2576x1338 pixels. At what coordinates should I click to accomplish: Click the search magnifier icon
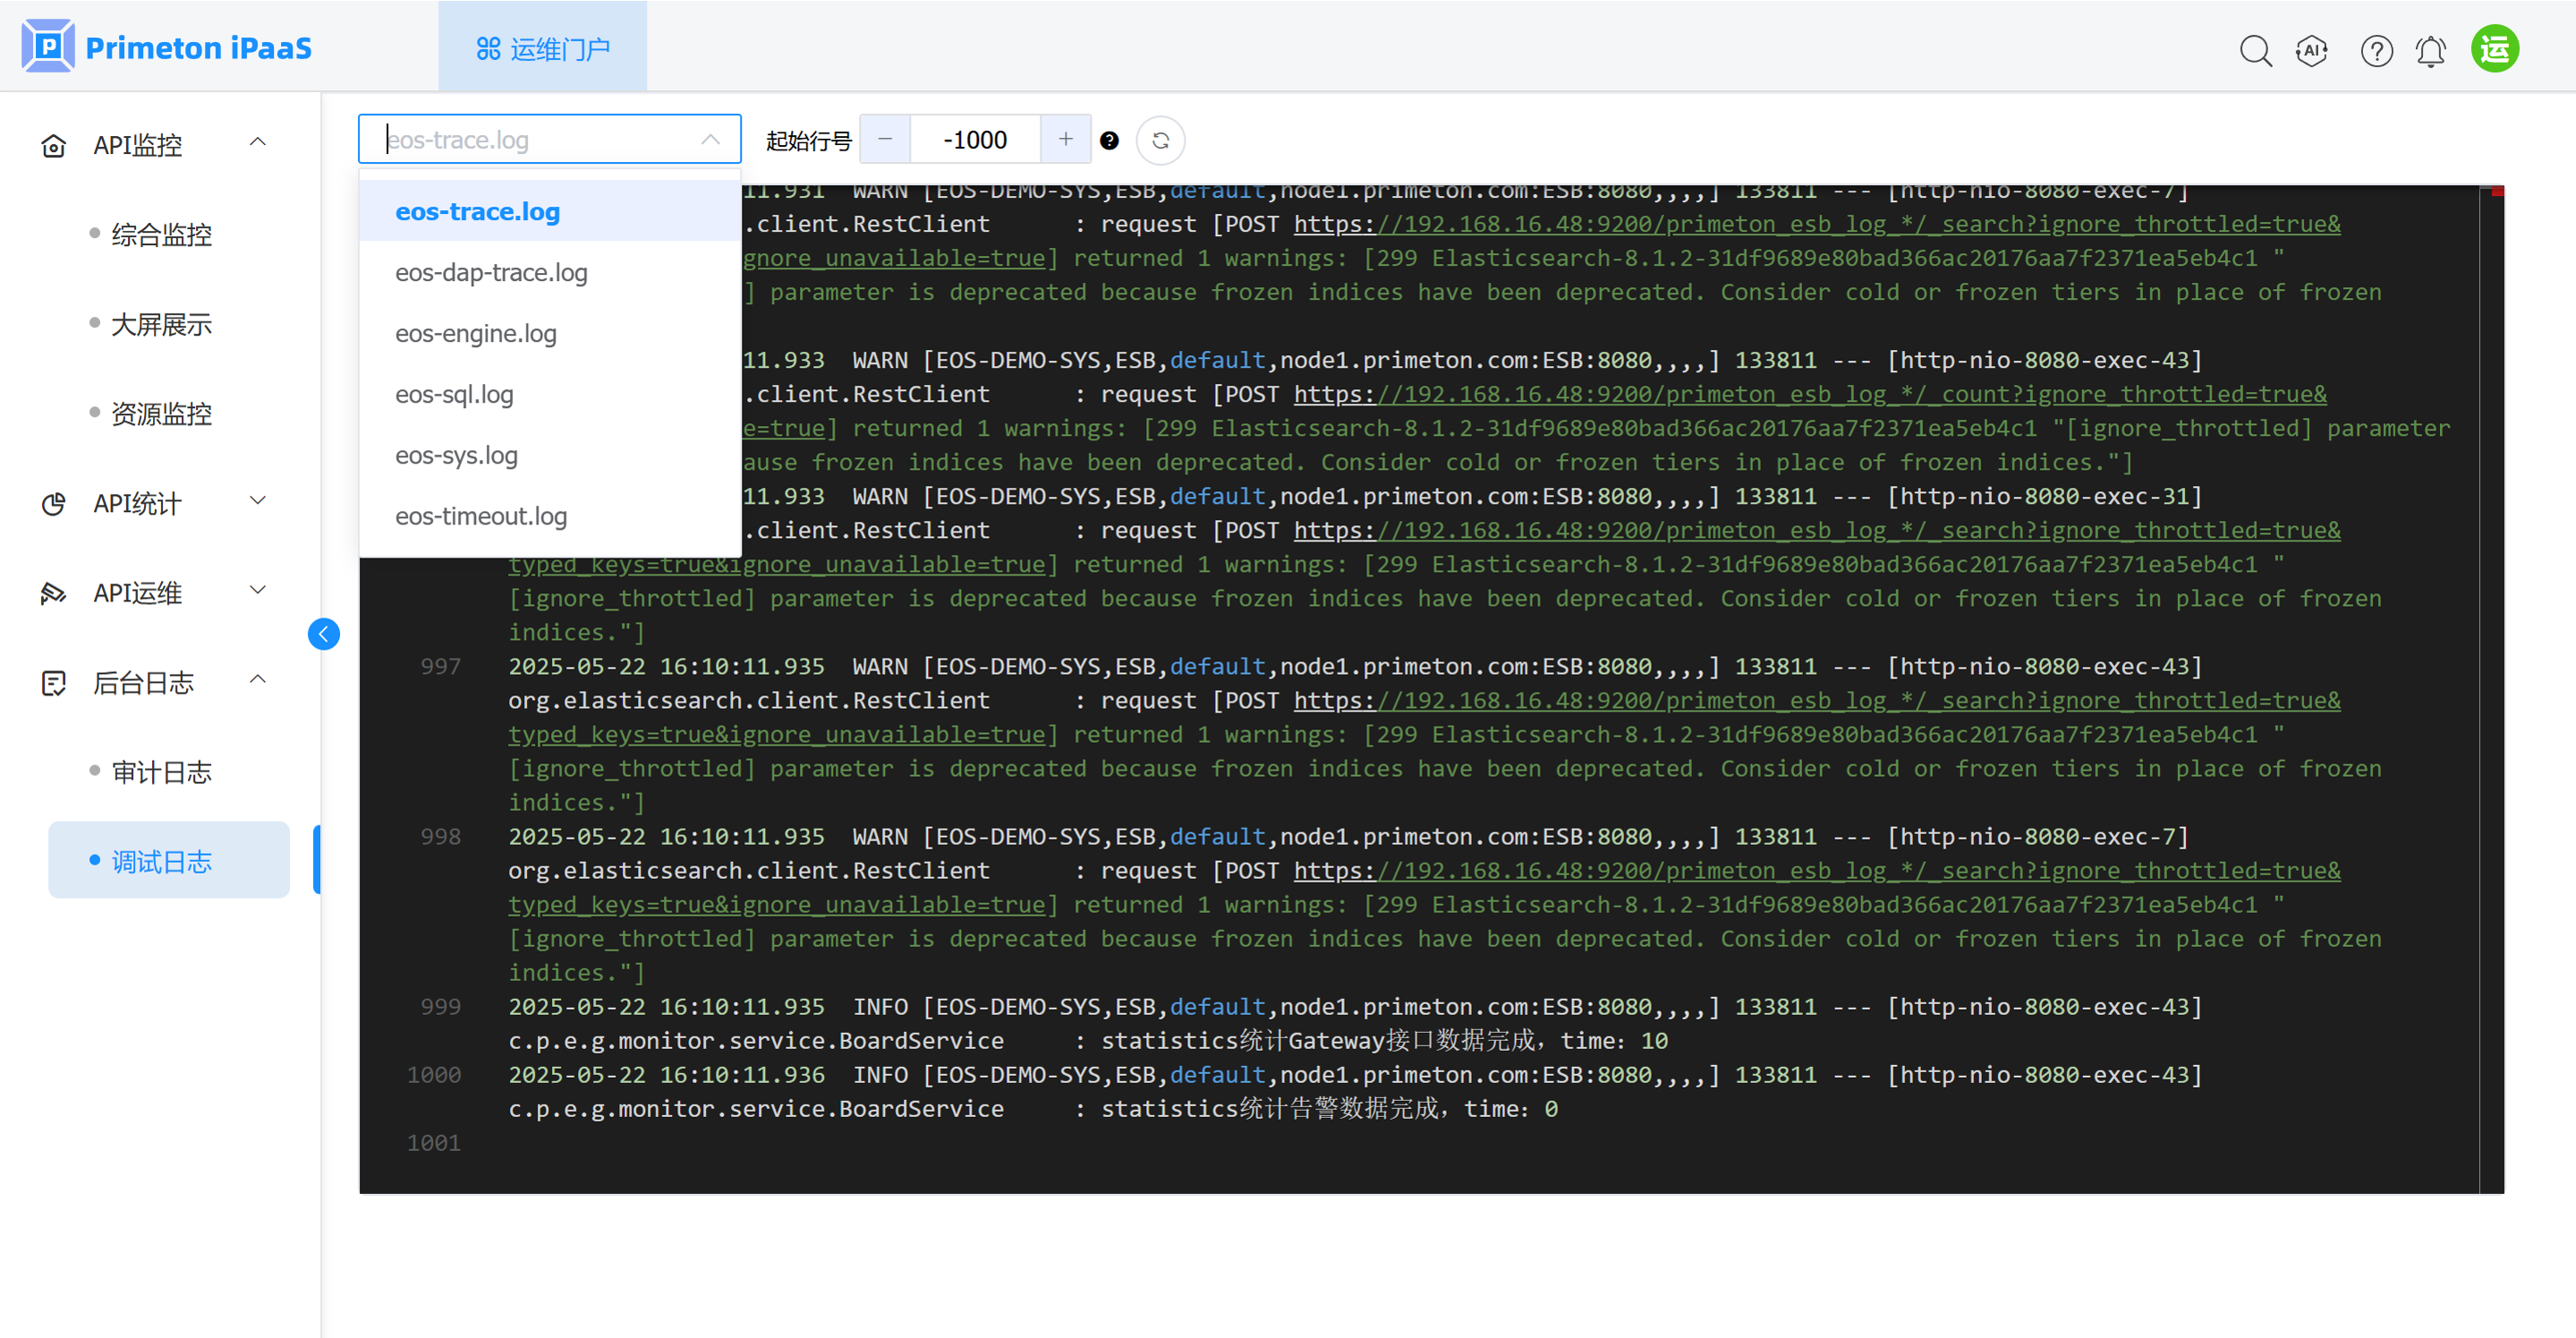coord(2255,50)
